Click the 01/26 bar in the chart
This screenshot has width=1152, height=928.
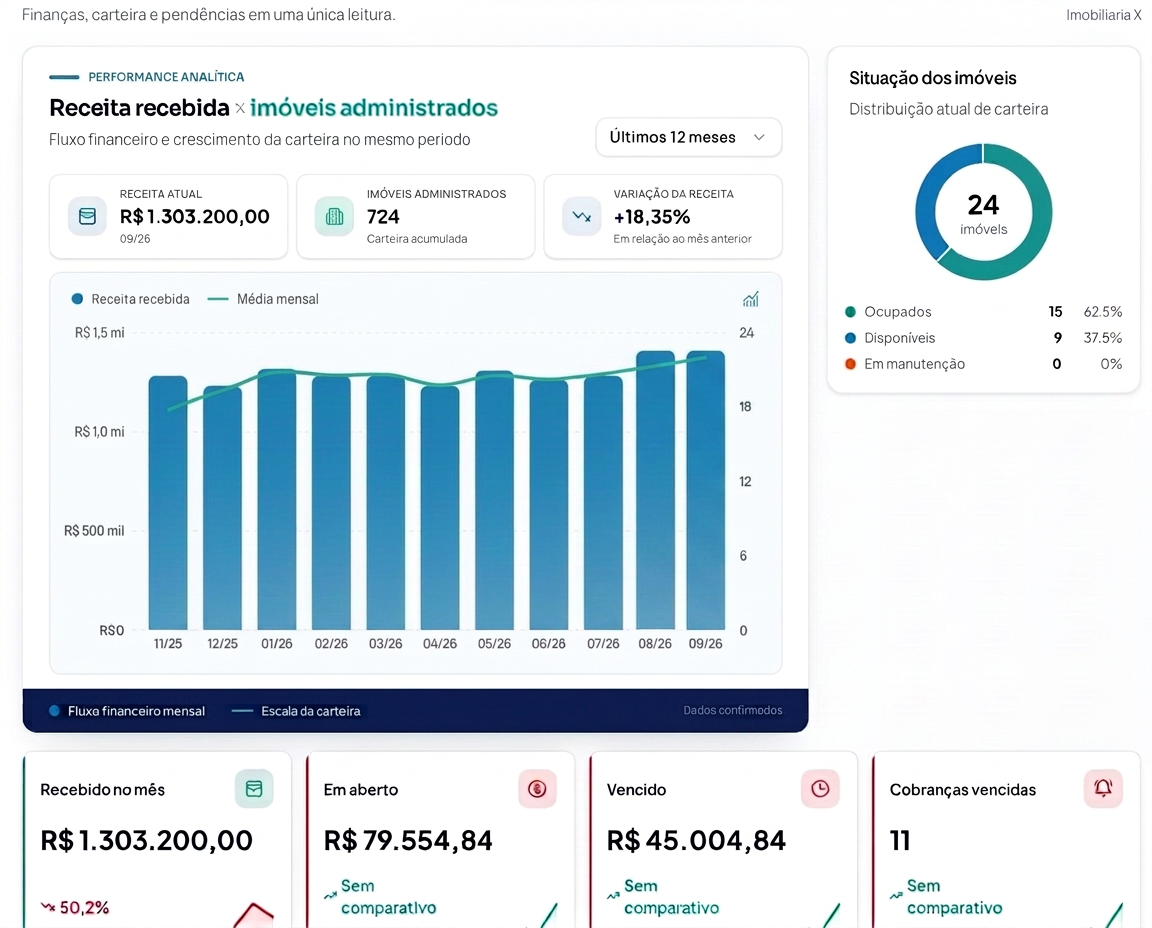[277, 500]
